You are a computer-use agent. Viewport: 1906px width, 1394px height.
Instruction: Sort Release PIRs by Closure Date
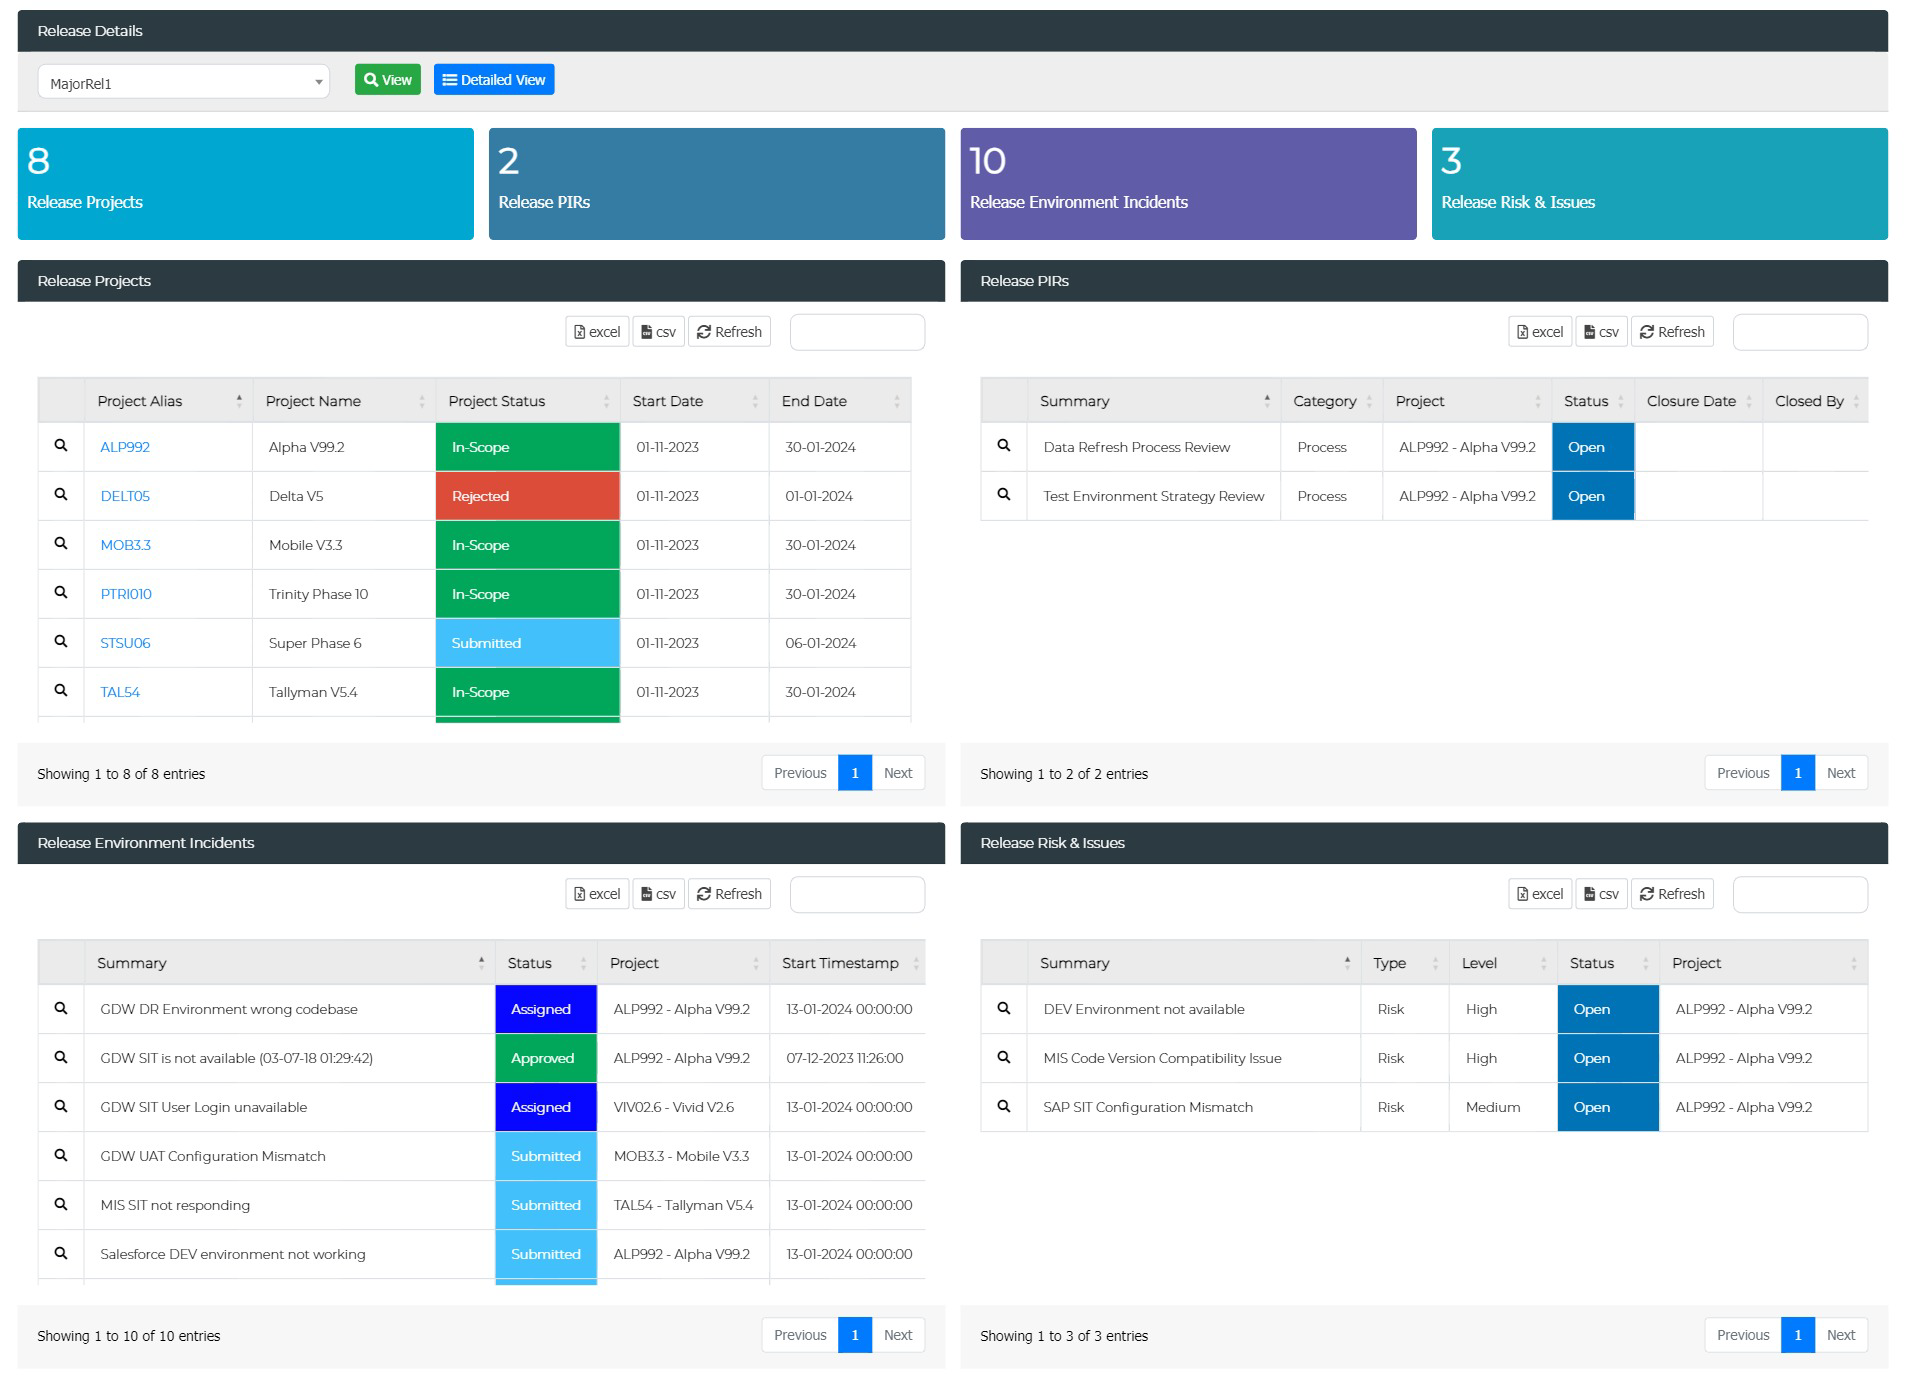pyautogui.click(x=1698, y=401)
